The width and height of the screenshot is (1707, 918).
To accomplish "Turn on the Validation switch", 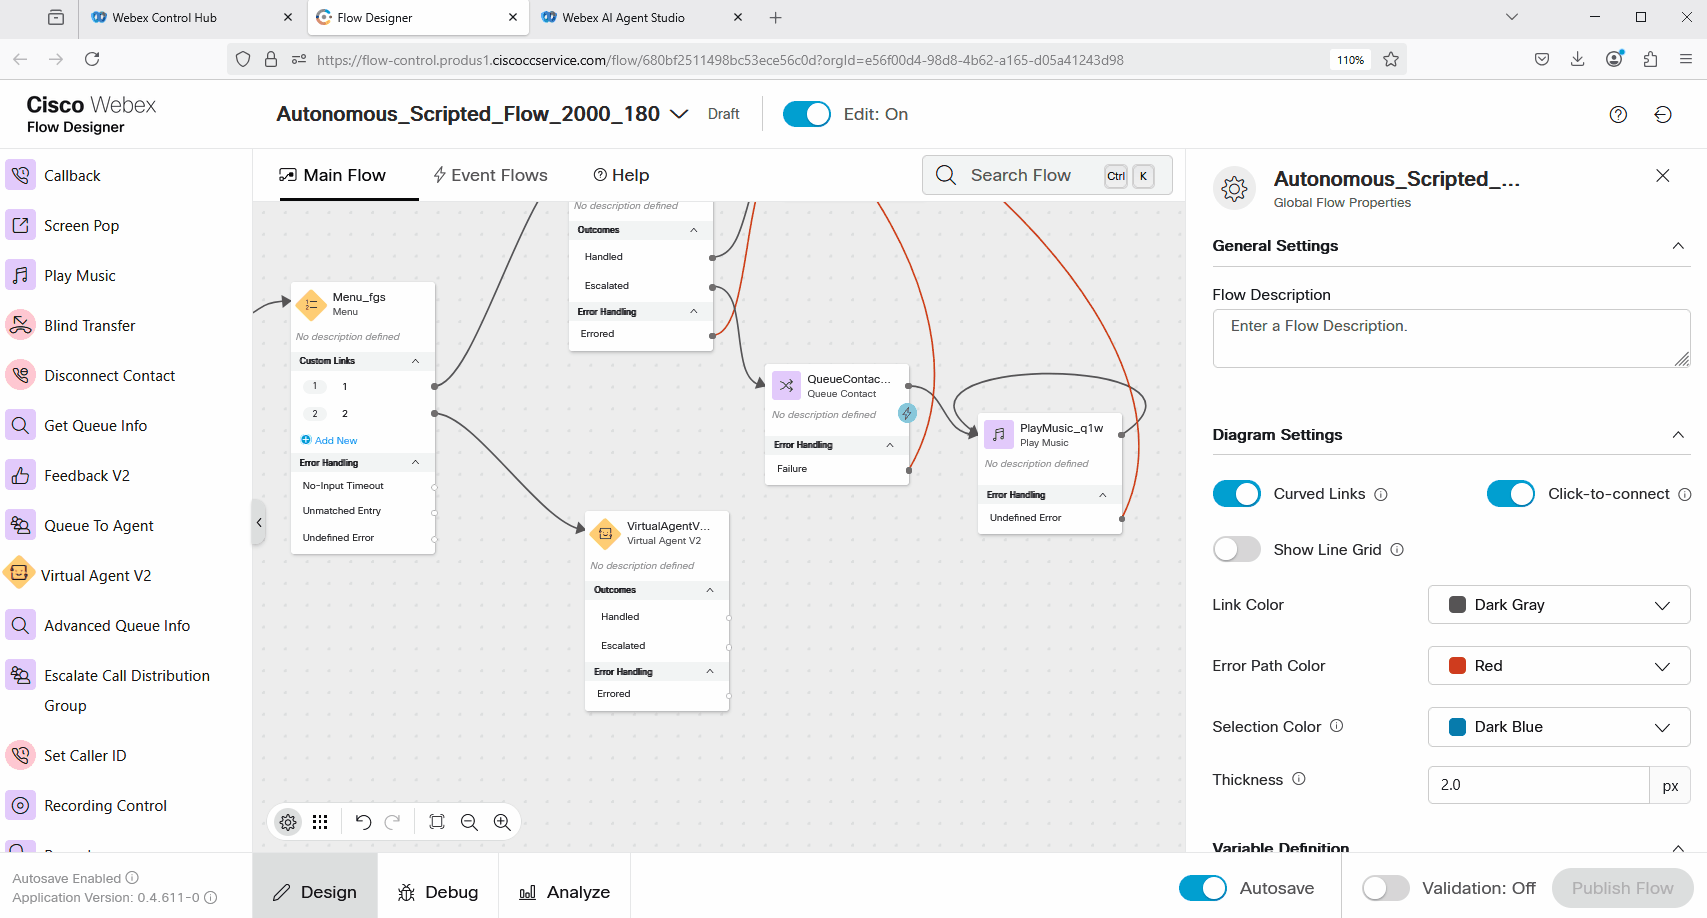I will (1385, 888).
